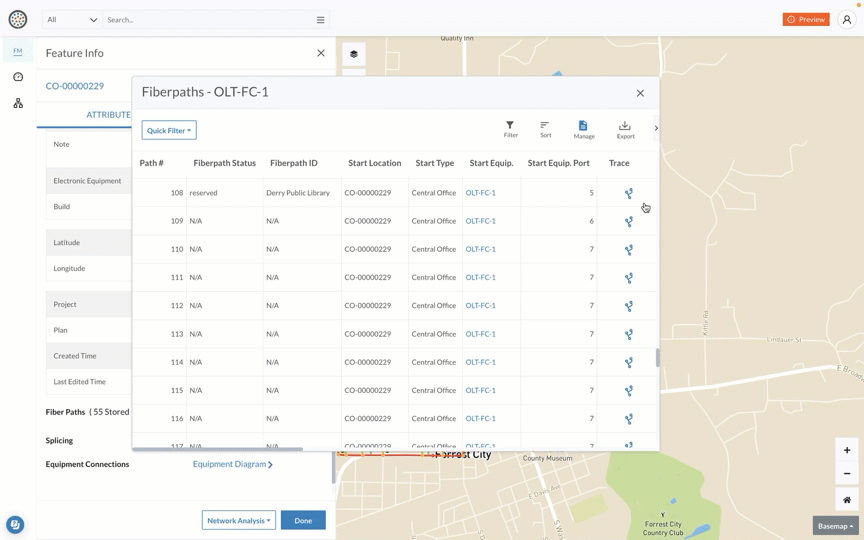The image size is (864, 540).
Task: Open the All search category dropdown
Action: pos(72,20)
